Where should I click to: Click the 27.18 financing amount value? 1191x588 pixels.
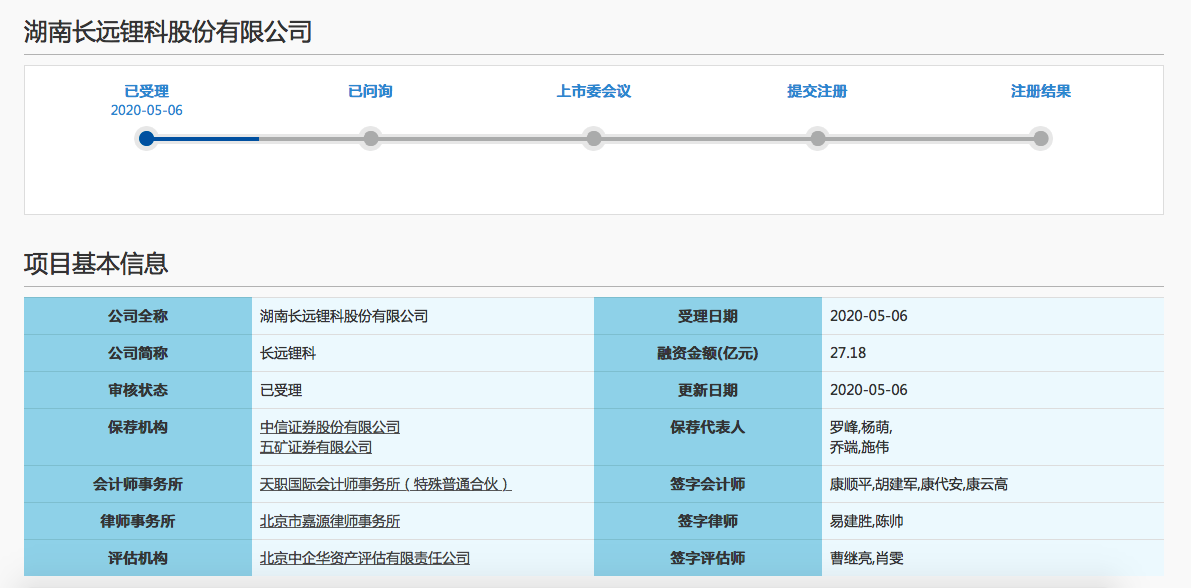(x=848, y=353)
